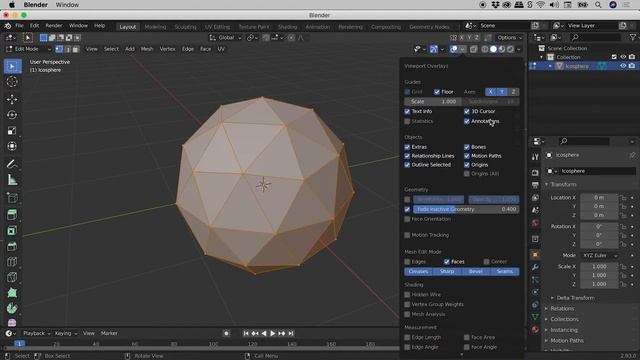Expand the Collections panel
This screenshot has height=360, width=640.
(564, 319)
